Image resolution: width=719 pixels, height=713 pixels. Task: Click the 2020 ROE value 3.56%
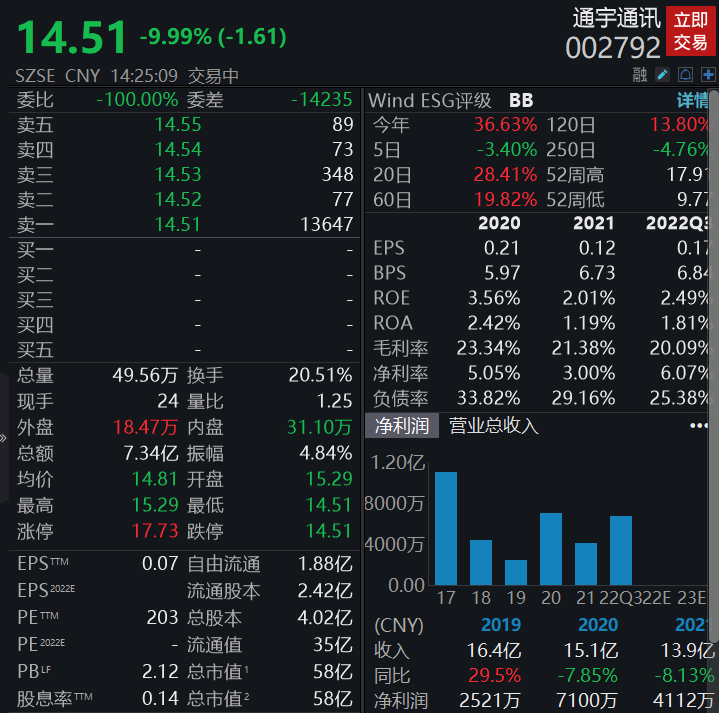pos(494,298)
